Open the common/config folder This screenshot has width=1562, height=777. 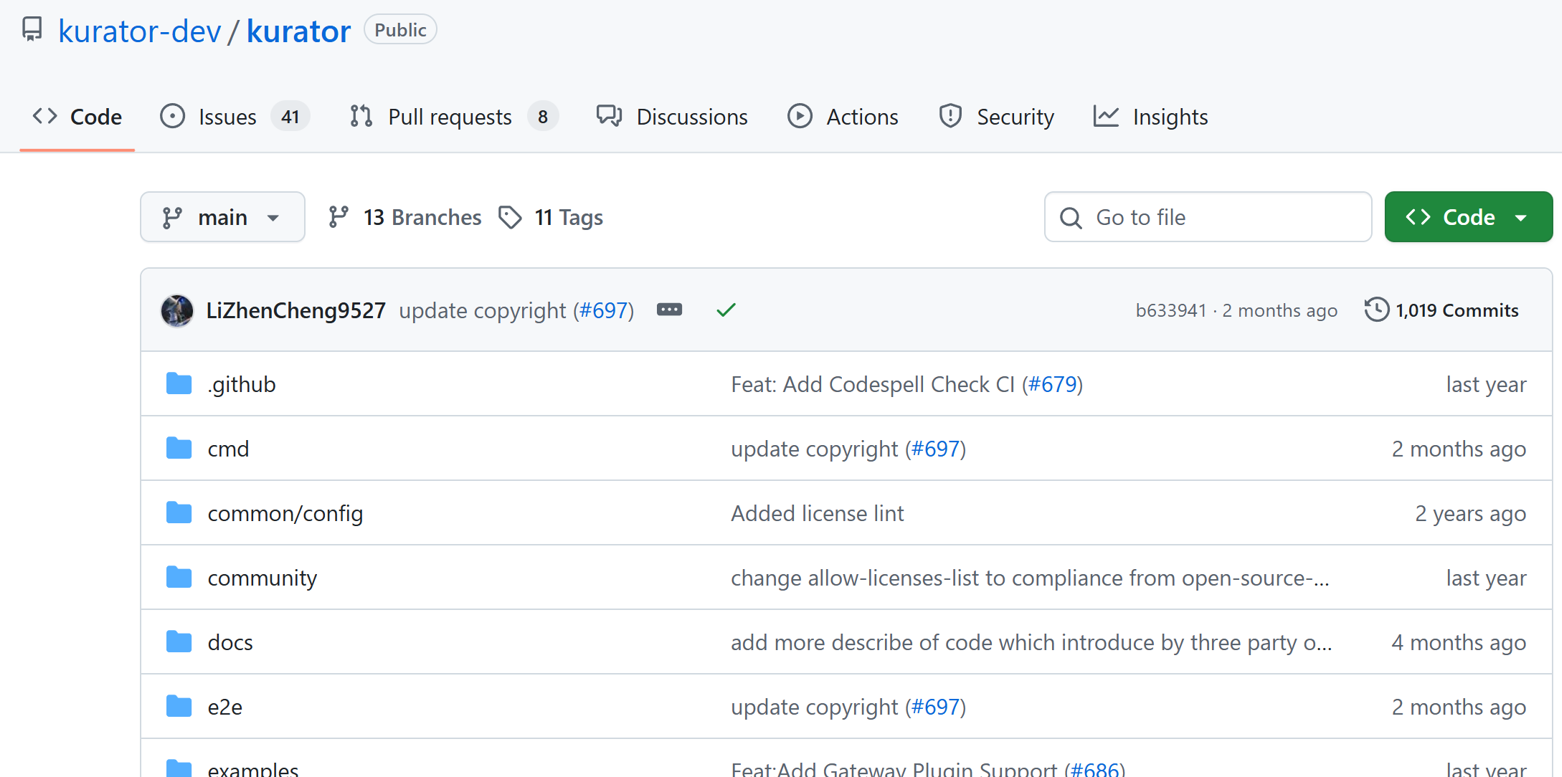(x=285, y=513)
